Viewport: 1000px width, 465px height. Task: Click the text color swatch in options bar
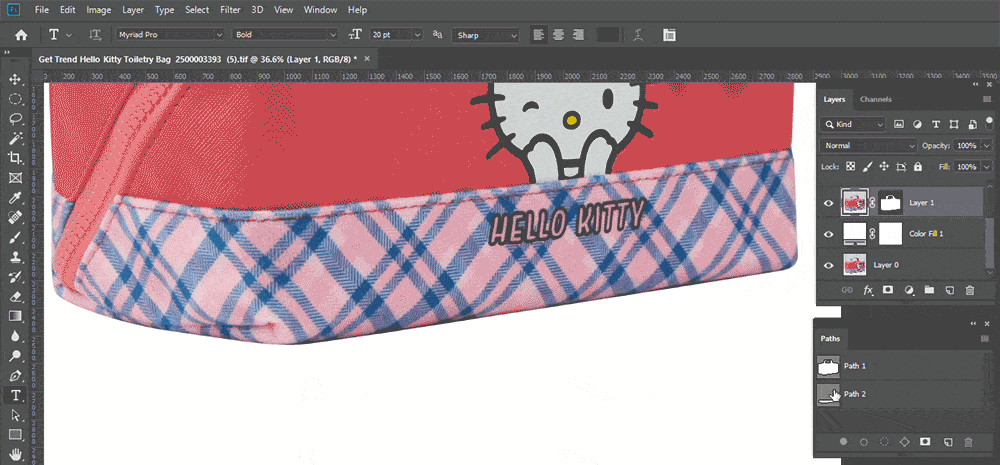click(608, 35)
